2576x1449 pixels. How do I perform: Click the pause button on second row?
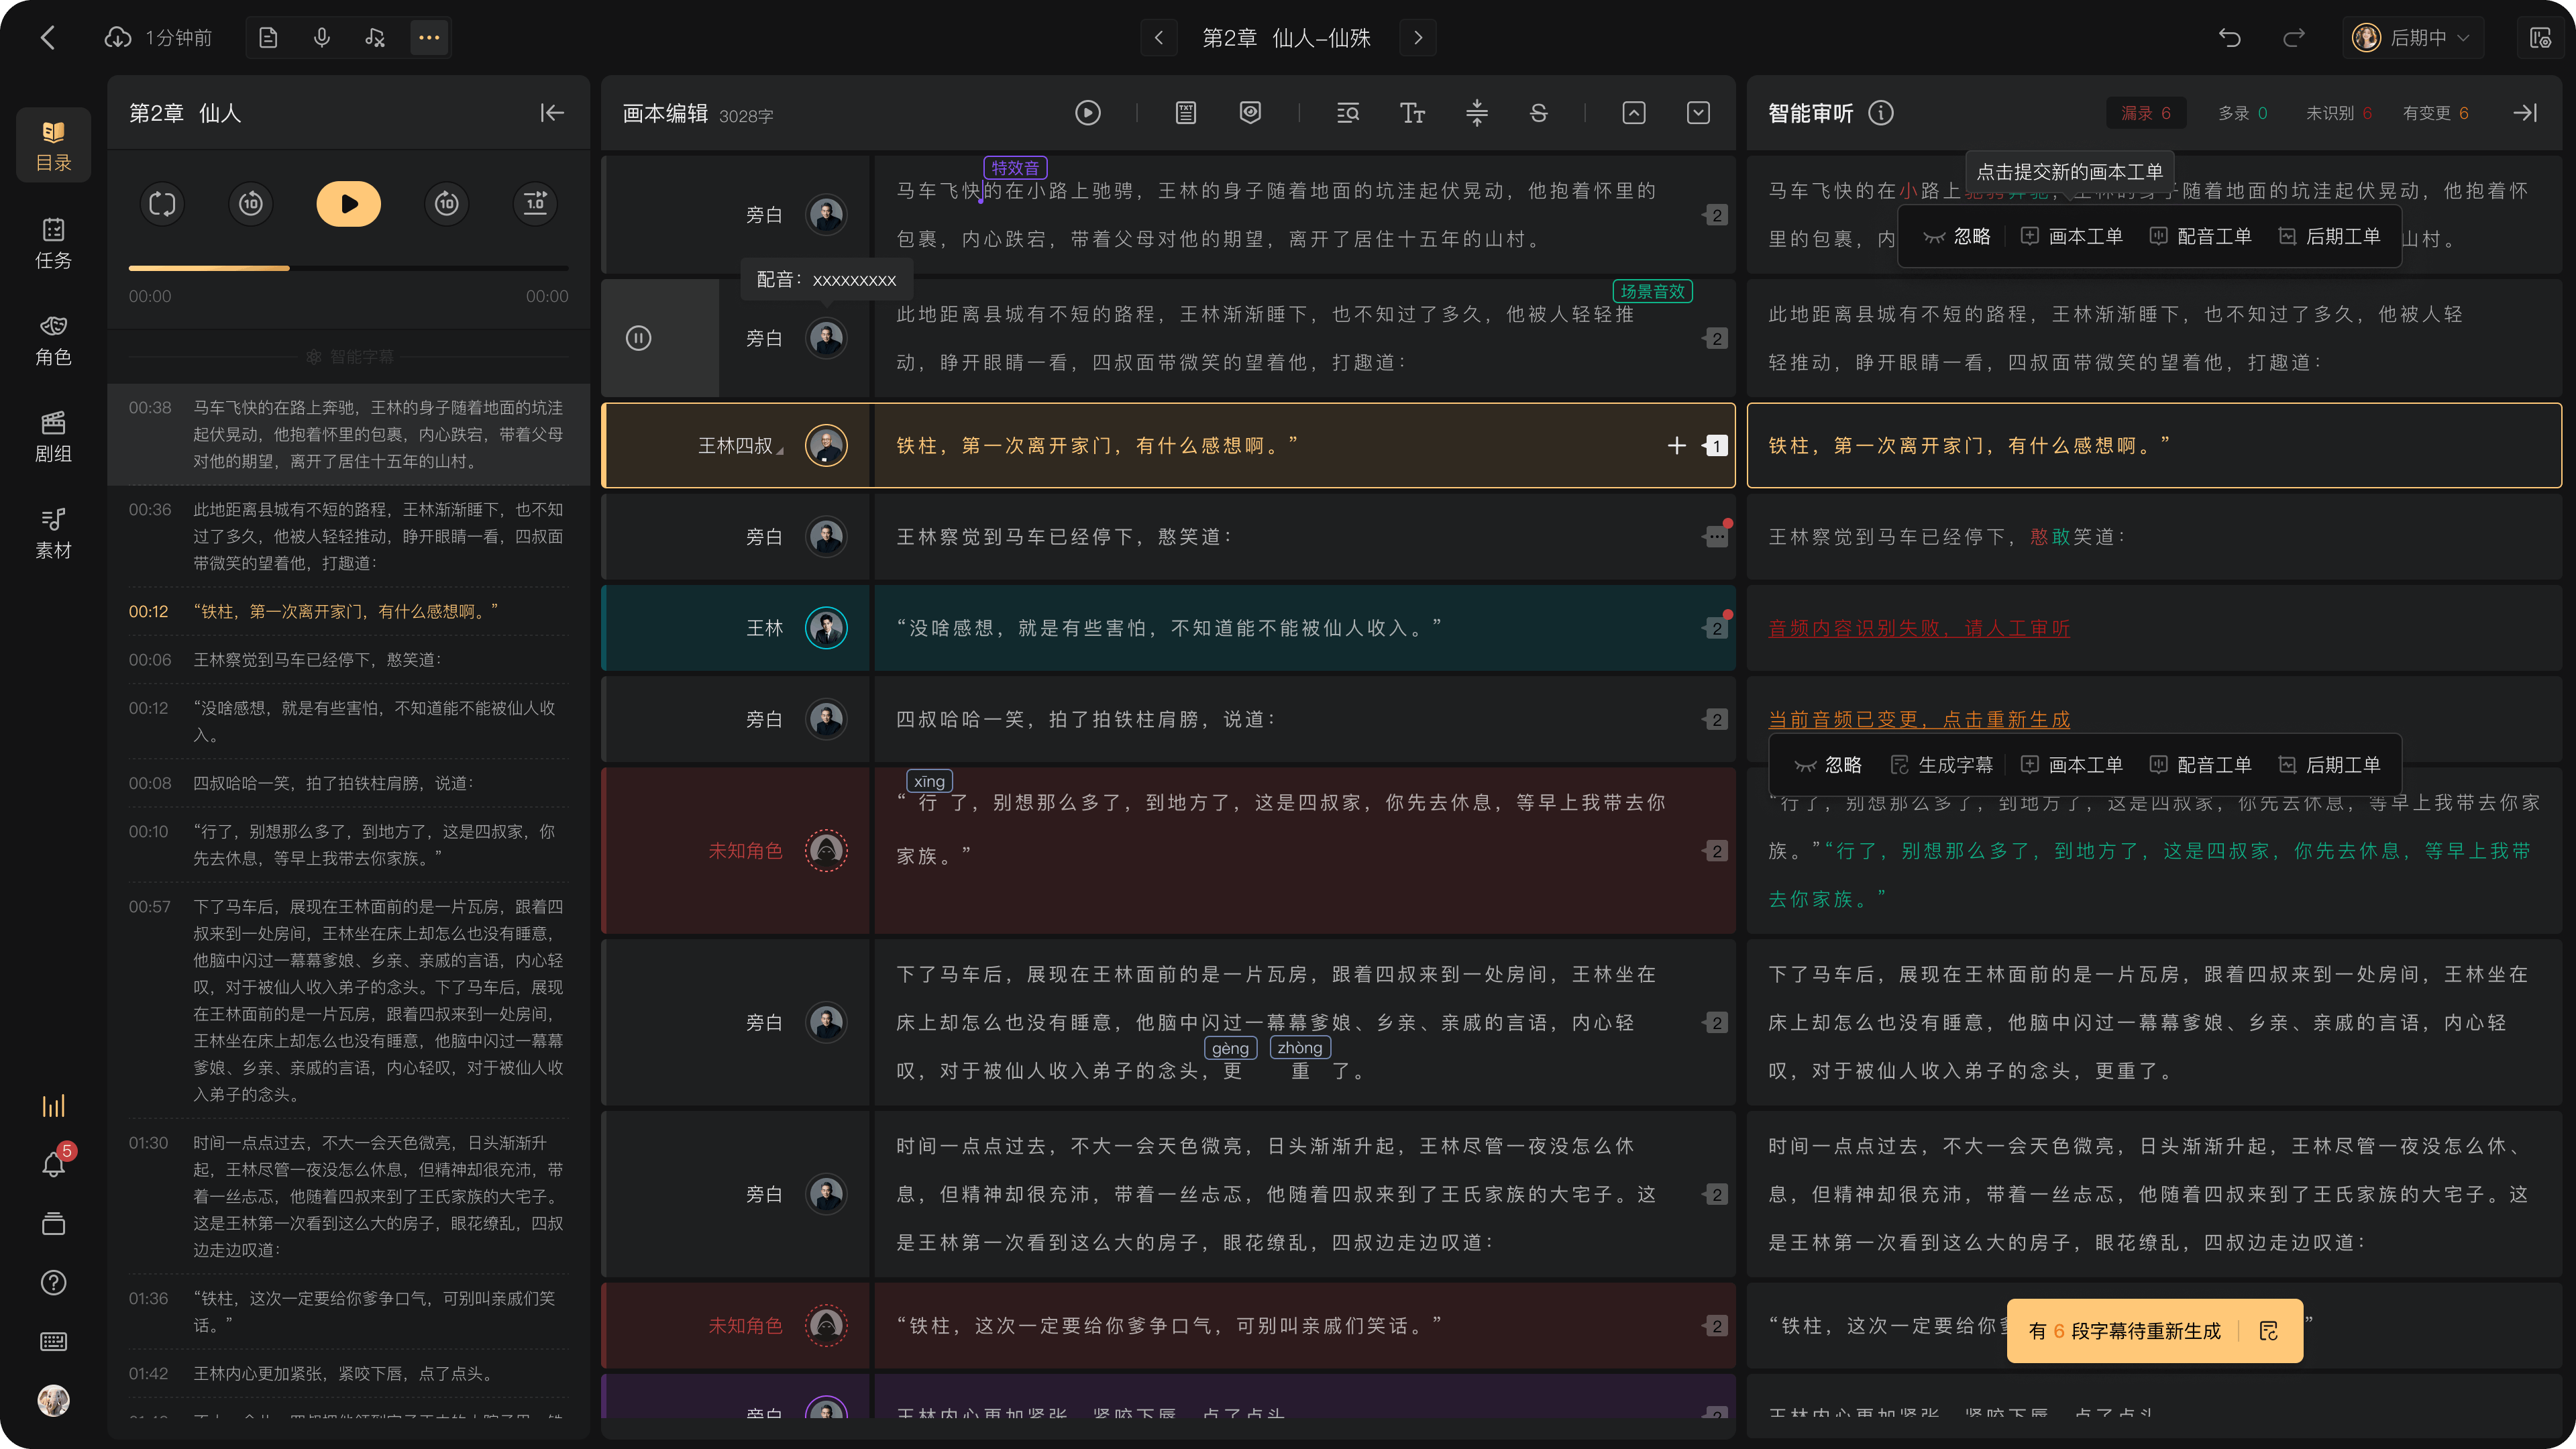[x=638, y=338]
